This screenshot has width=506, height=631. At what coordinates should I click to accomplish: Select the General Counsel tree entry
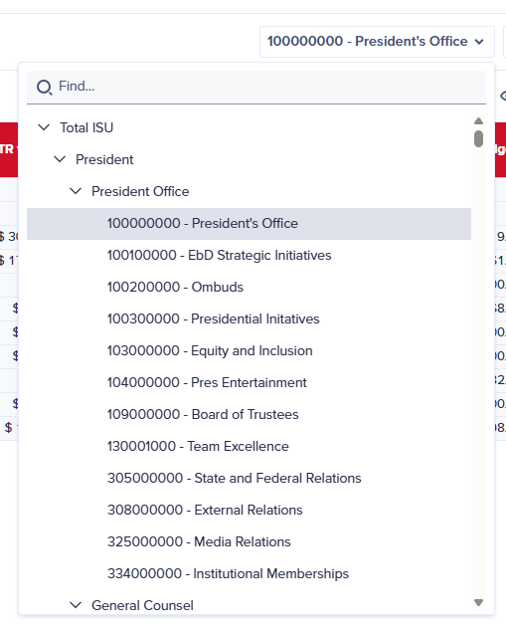tap(142, 605)
